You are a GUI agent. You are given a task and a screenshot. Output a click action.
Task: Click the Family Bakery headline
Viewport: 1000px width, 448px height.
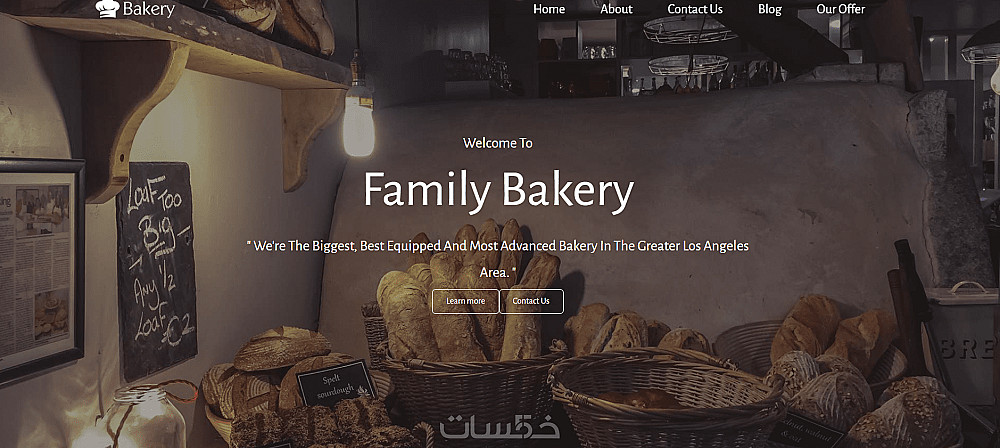click(499, 190)
